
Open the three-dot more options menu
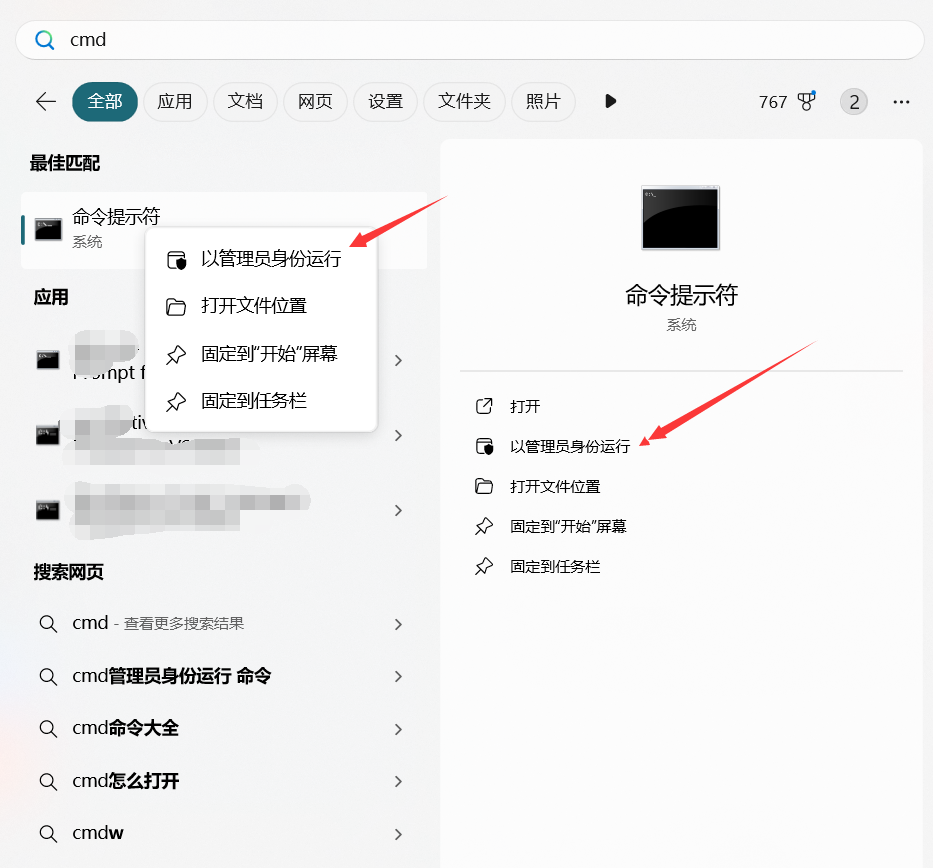point(901,102)
